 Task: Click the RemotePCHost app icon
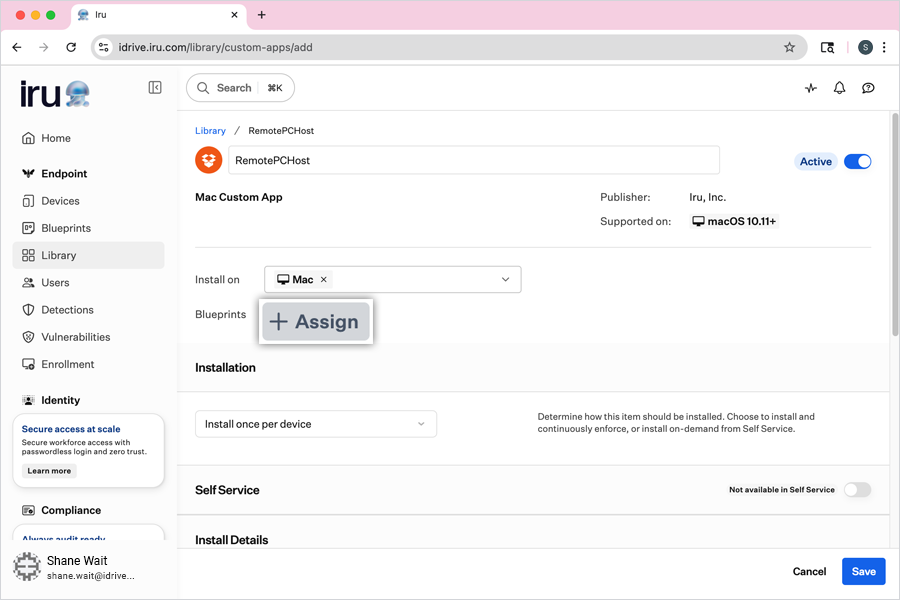[208, 160]
